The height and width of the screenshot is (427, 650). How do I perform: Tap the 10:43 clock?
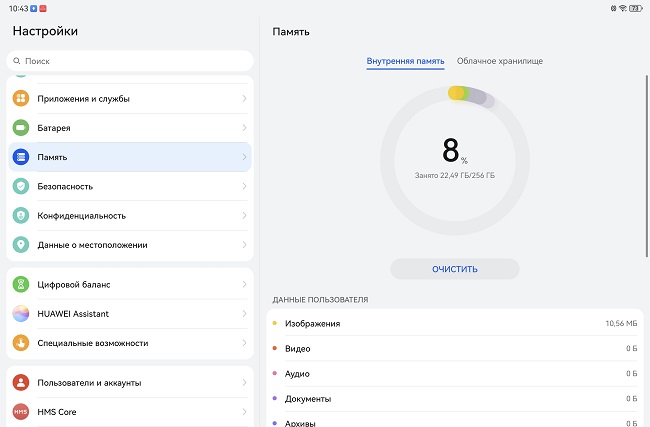[x=18, y=8]
